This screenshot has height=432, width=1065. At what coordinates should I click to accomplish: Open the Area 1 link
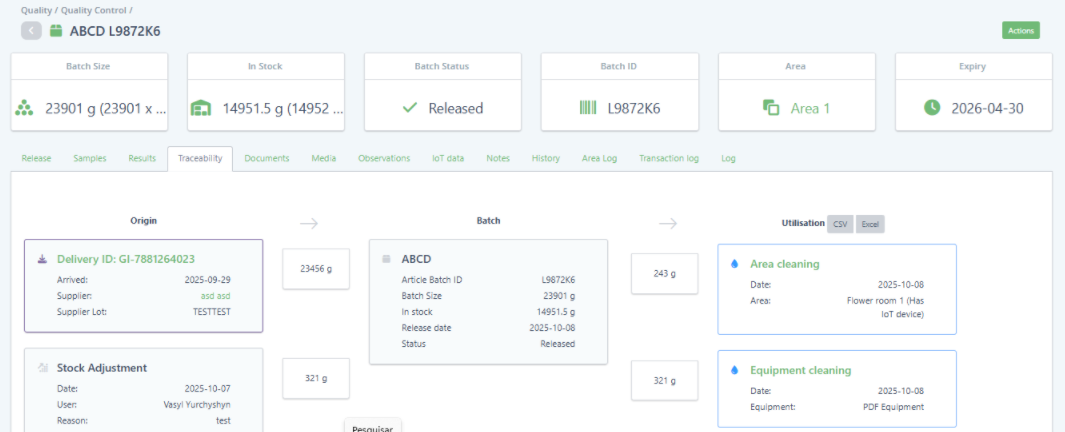coord(810,108)
